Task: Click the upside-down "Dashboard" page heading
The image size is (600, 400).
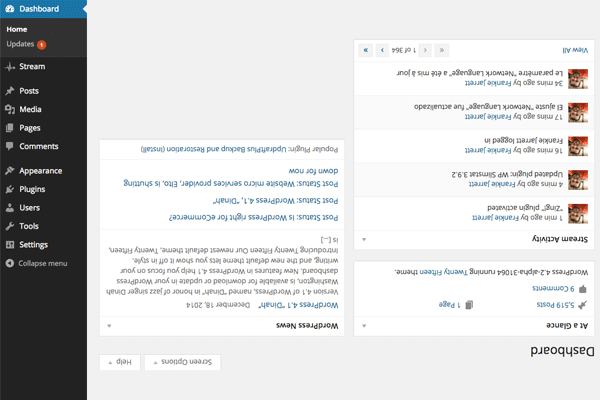Action: coord(562,351)
